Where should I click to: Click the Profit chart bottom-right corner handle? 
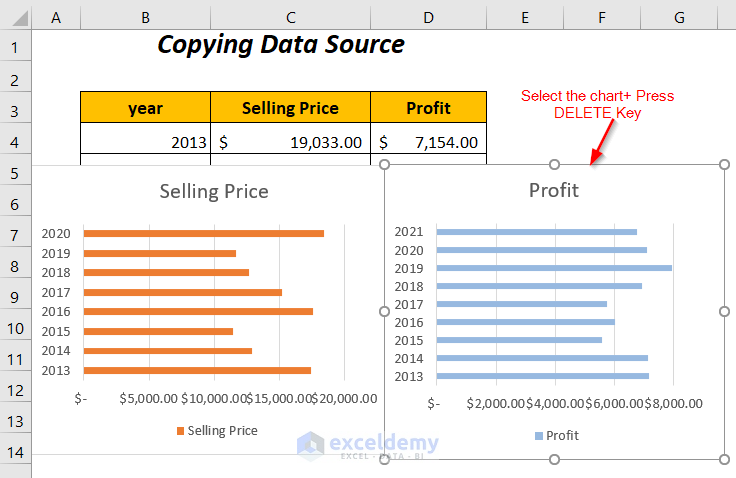tap(725, 459)
